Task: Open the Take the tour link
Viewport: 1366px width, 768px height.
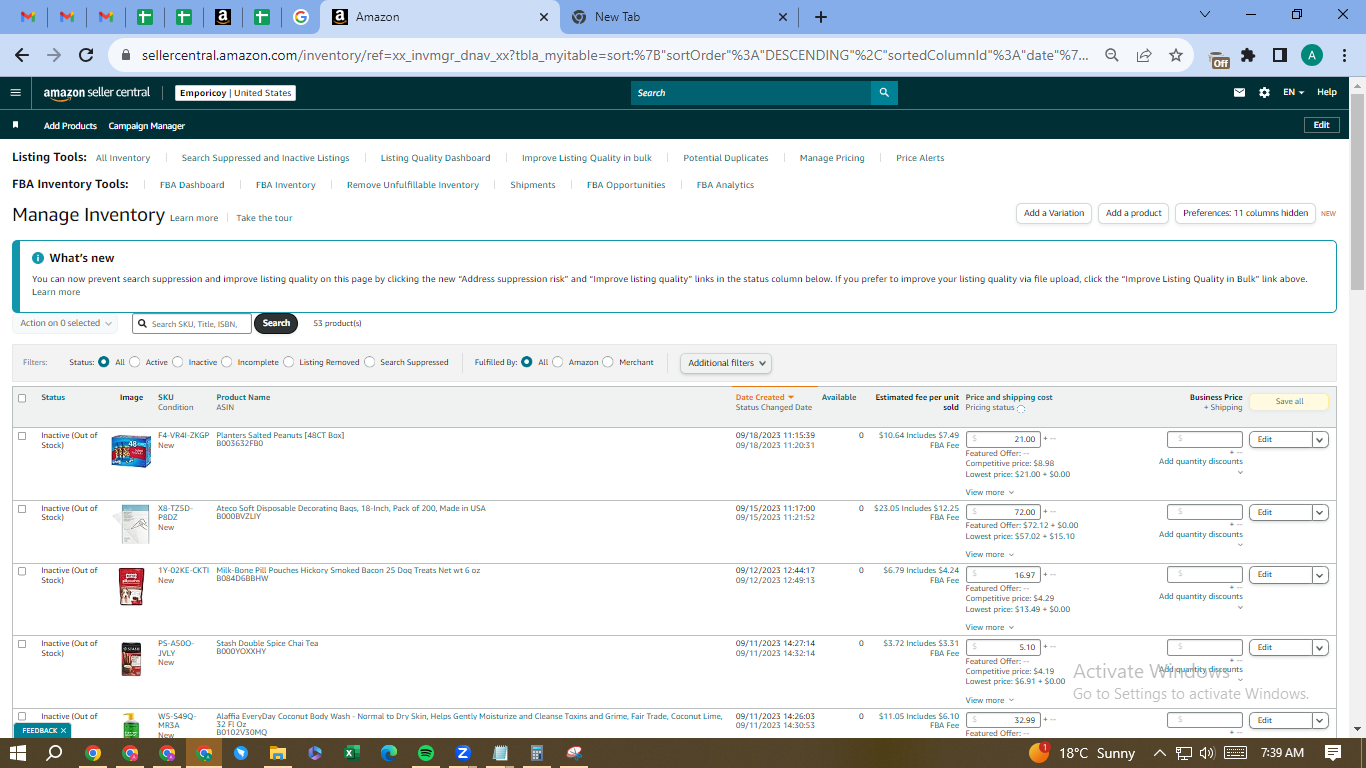Action: (264, 218)
